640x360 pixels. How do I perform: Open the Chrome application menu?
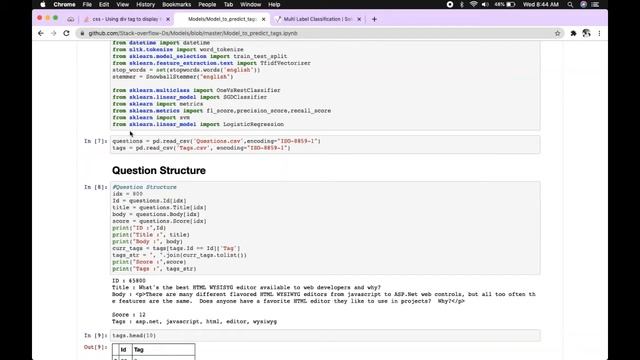[x=64, y=4]
